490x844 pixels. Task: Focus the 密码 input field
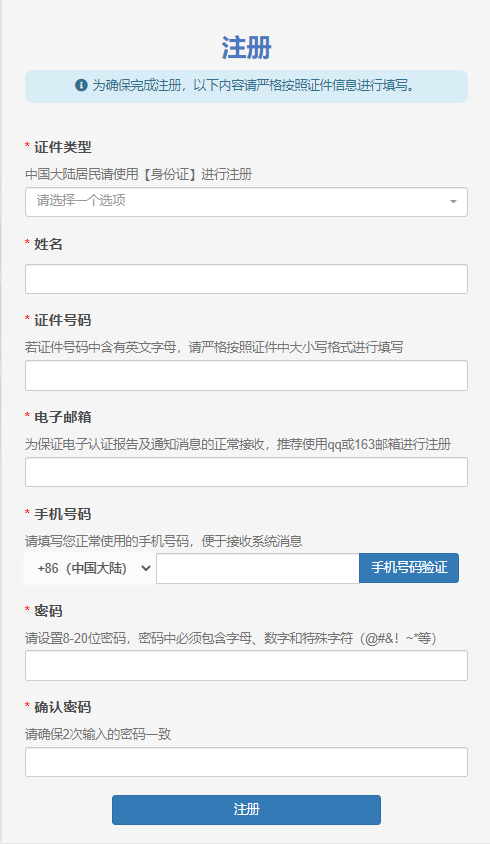[246, 665]
